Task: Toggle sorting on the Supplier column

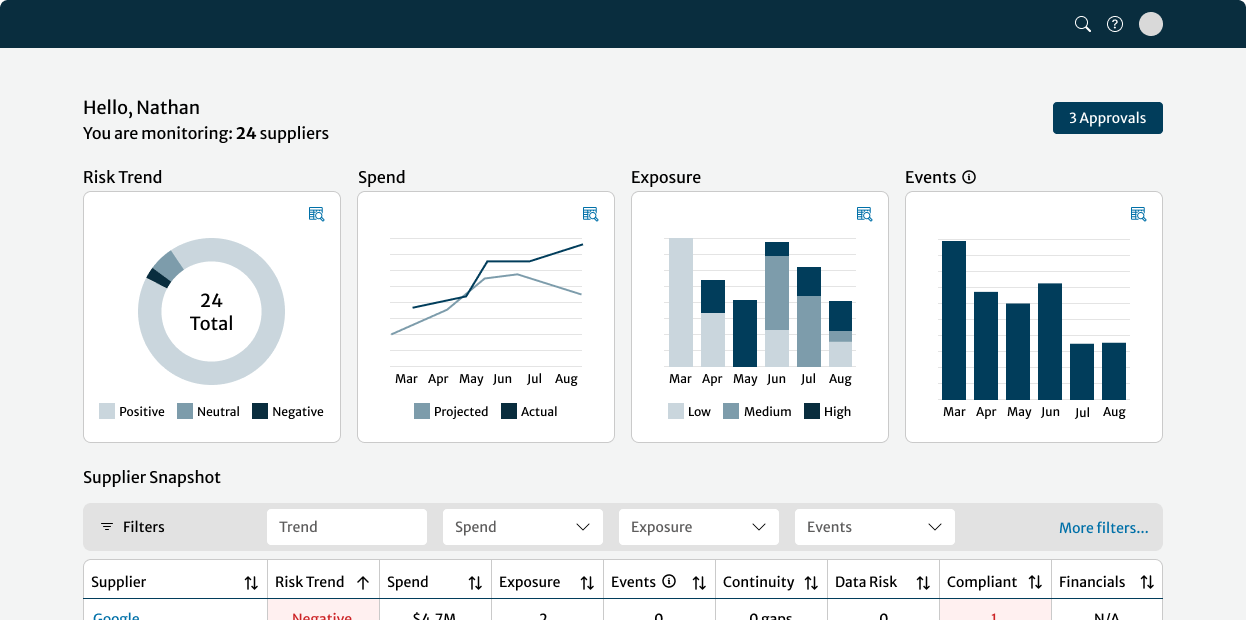Action: coord(251,581)
